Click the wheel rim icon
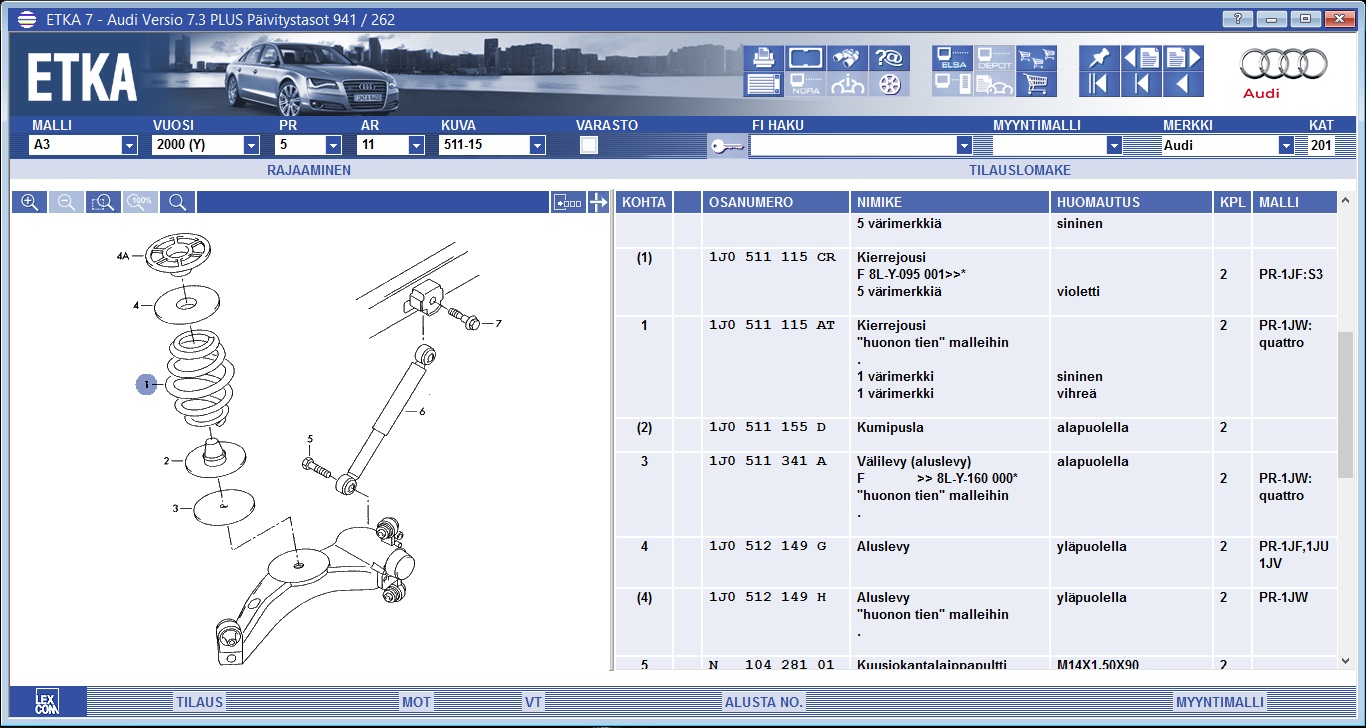 [889, 84]
